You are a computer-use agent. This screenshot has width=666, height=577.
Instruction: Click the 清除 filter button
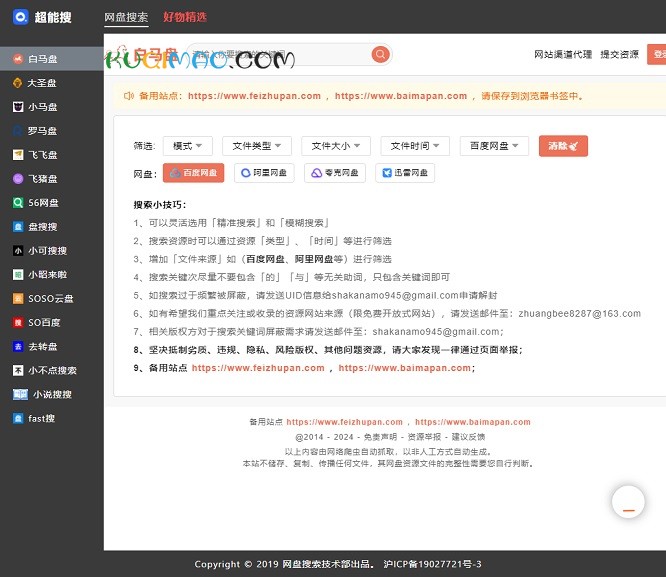click(563, 146)
